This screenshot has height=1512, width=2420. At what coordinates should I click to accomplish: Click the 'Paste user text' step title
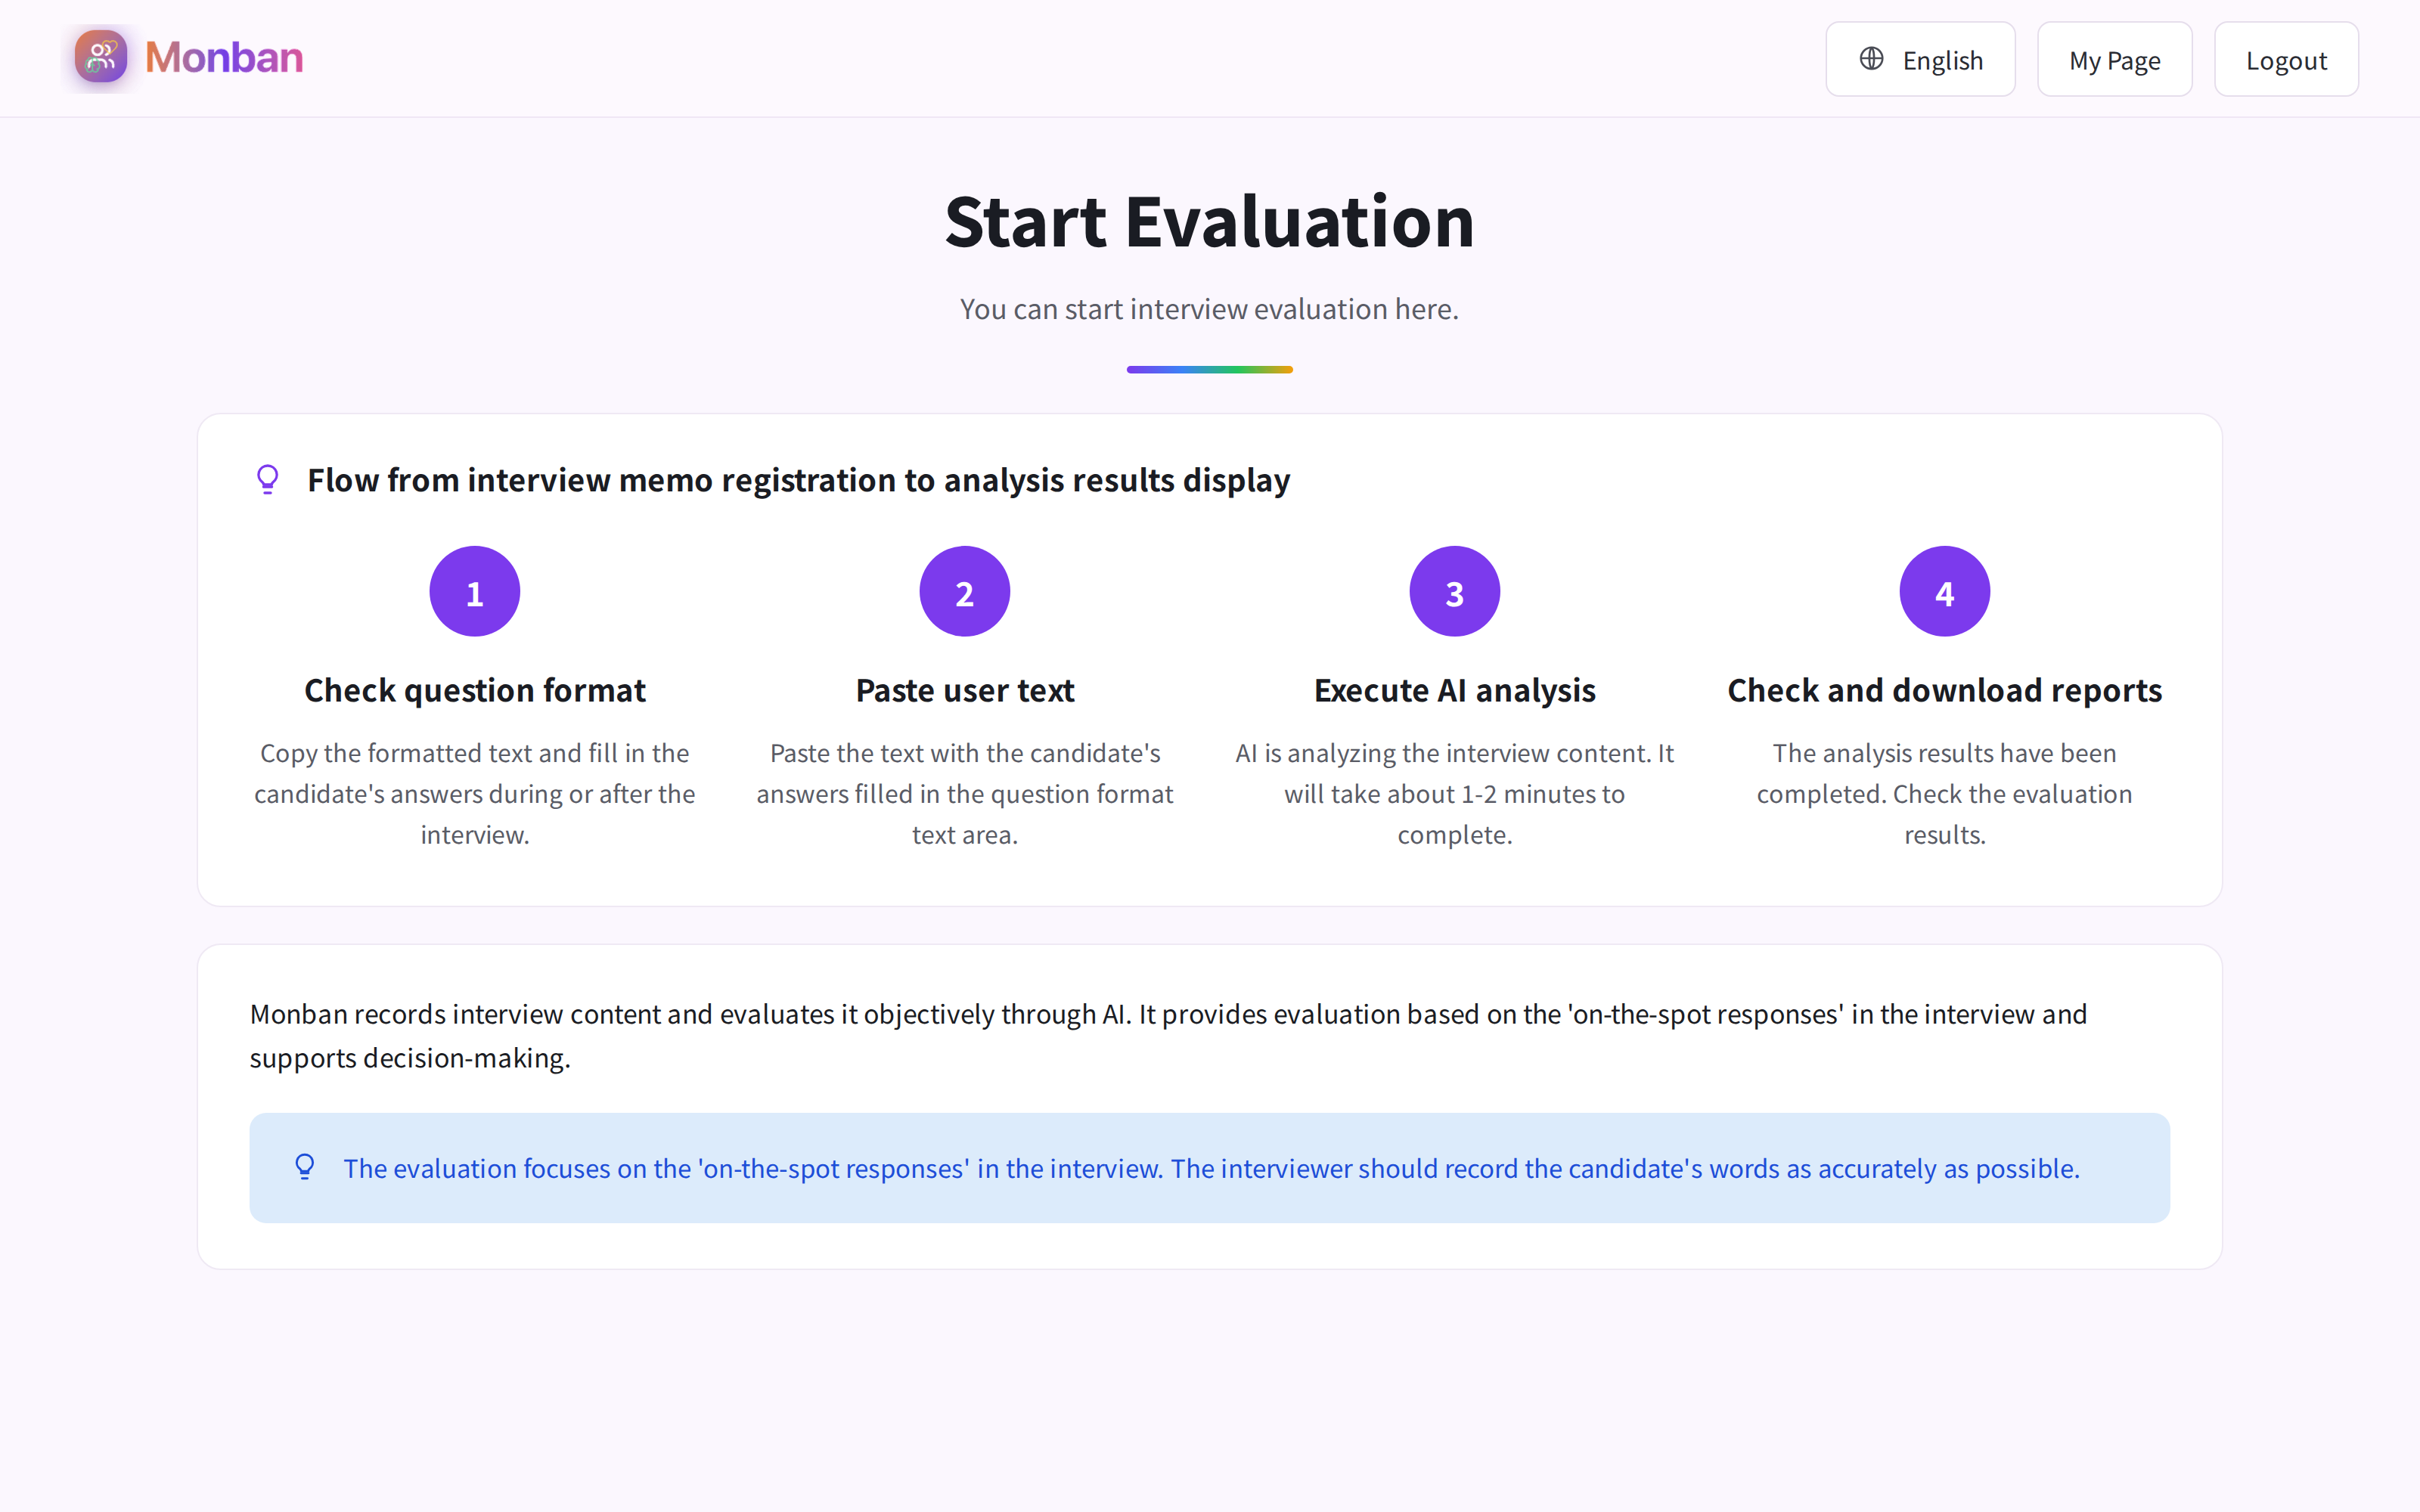click(964, 690)
